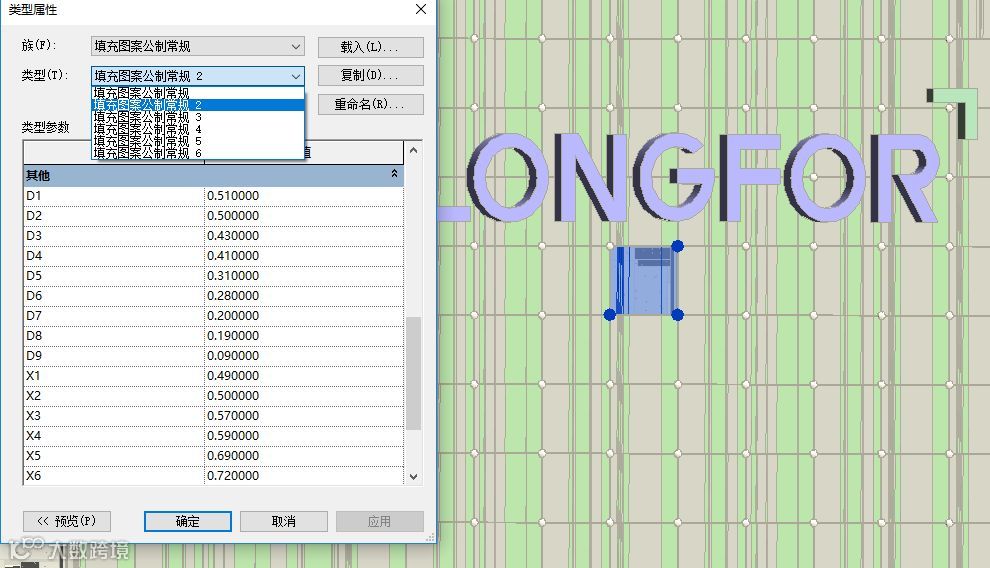The height and width of the screenshot is (568, 990).
Task: Edit the D9 value 0.090000
Action: point(304,356)
